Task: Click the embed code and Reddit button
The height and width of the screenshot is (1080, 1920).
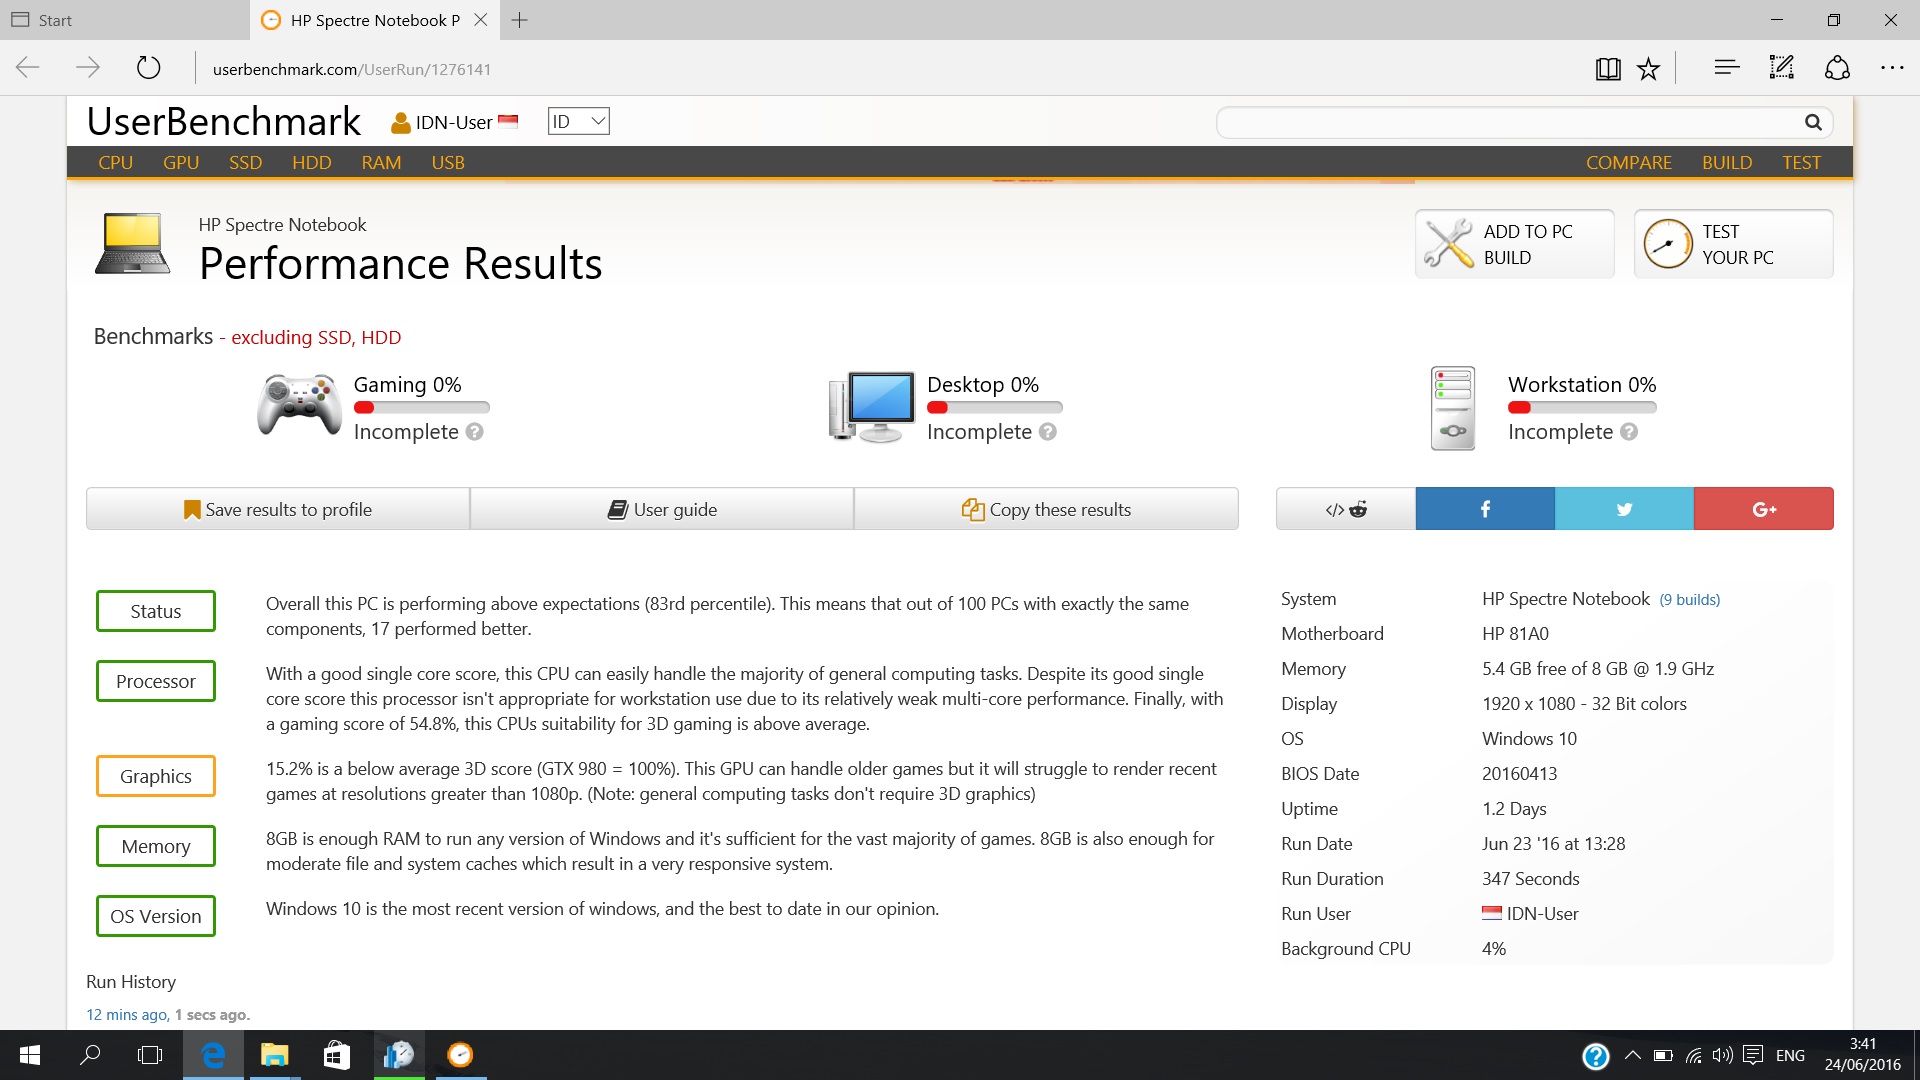Action: (1345, 509)
